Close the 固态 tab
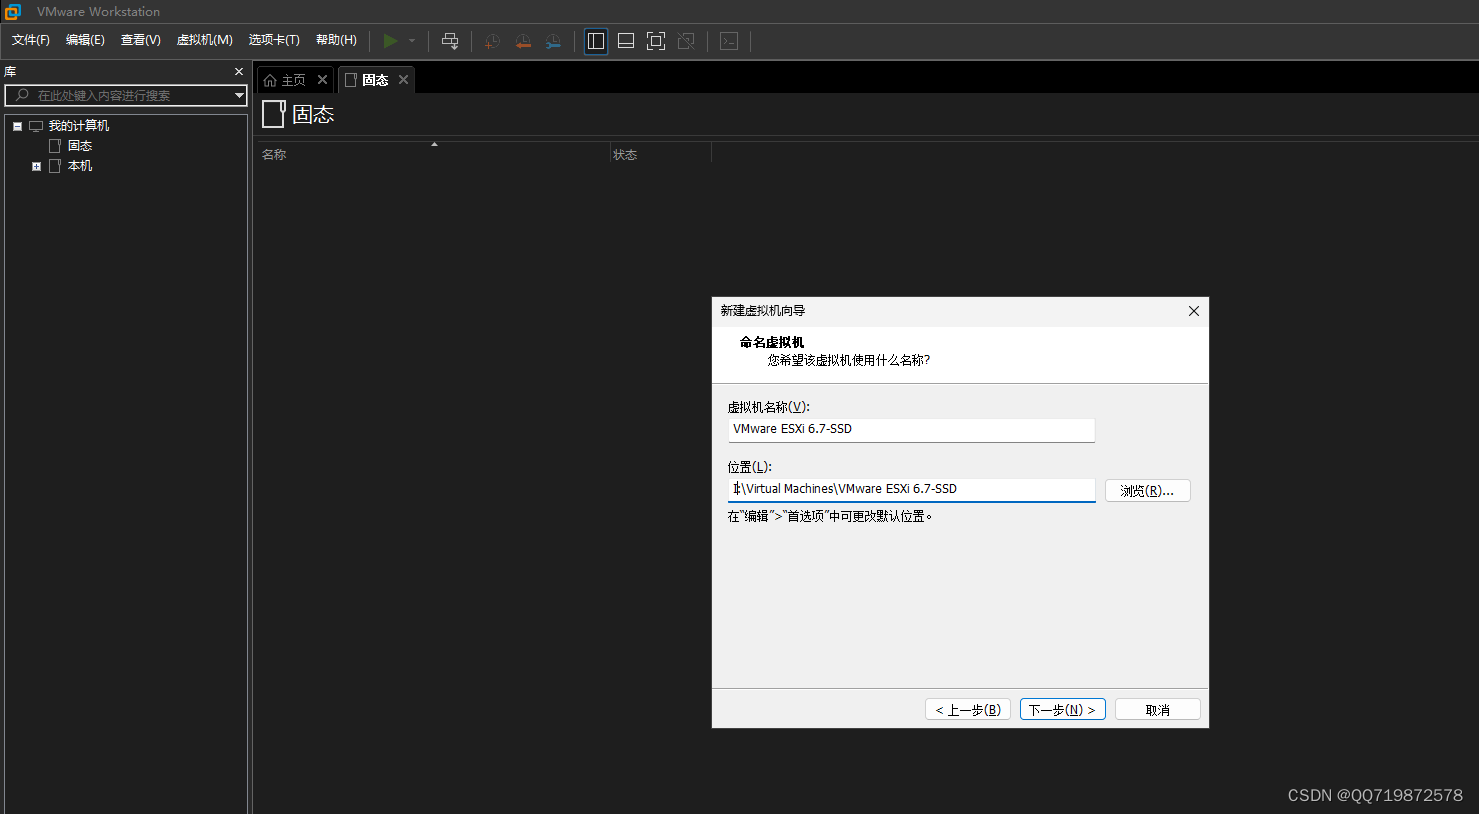1479x814 pixels. point(403,80)
